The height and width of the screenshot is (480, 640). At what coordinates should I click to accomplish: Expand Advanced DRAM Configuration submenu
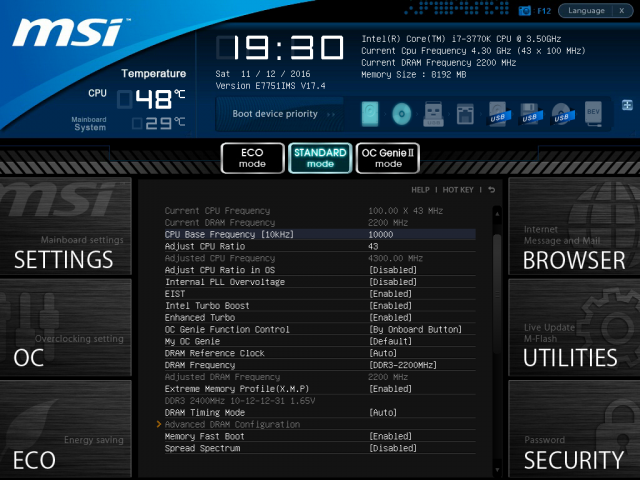tap(231, 424)
